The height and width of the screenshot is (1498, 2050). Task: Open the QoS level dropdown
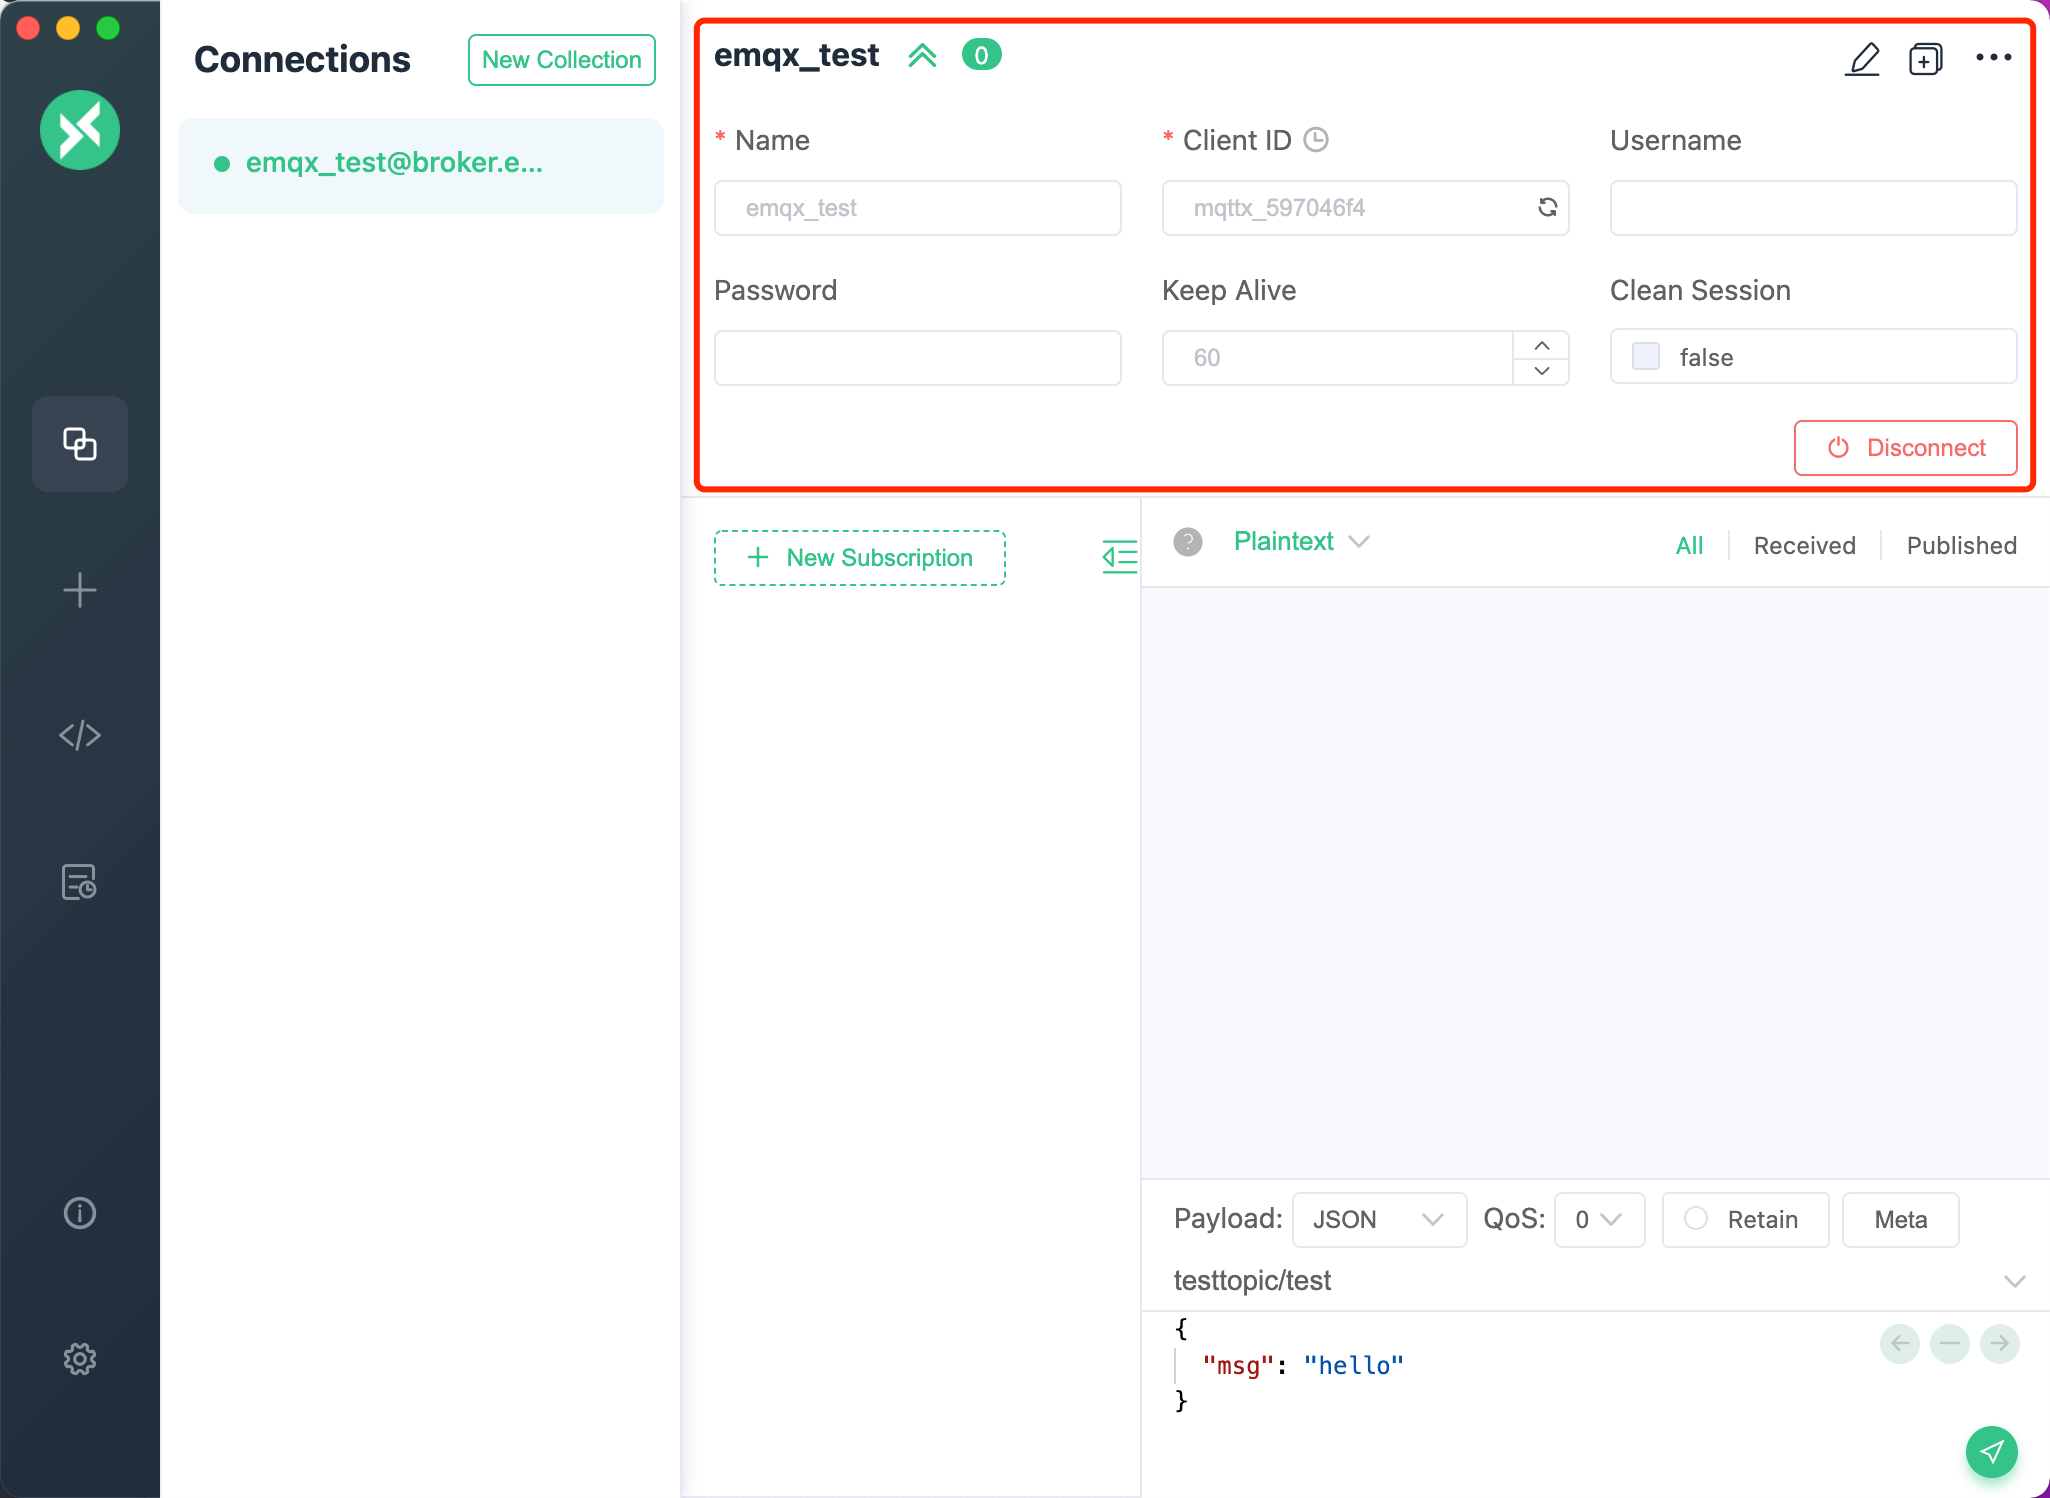(1598, 1219)
